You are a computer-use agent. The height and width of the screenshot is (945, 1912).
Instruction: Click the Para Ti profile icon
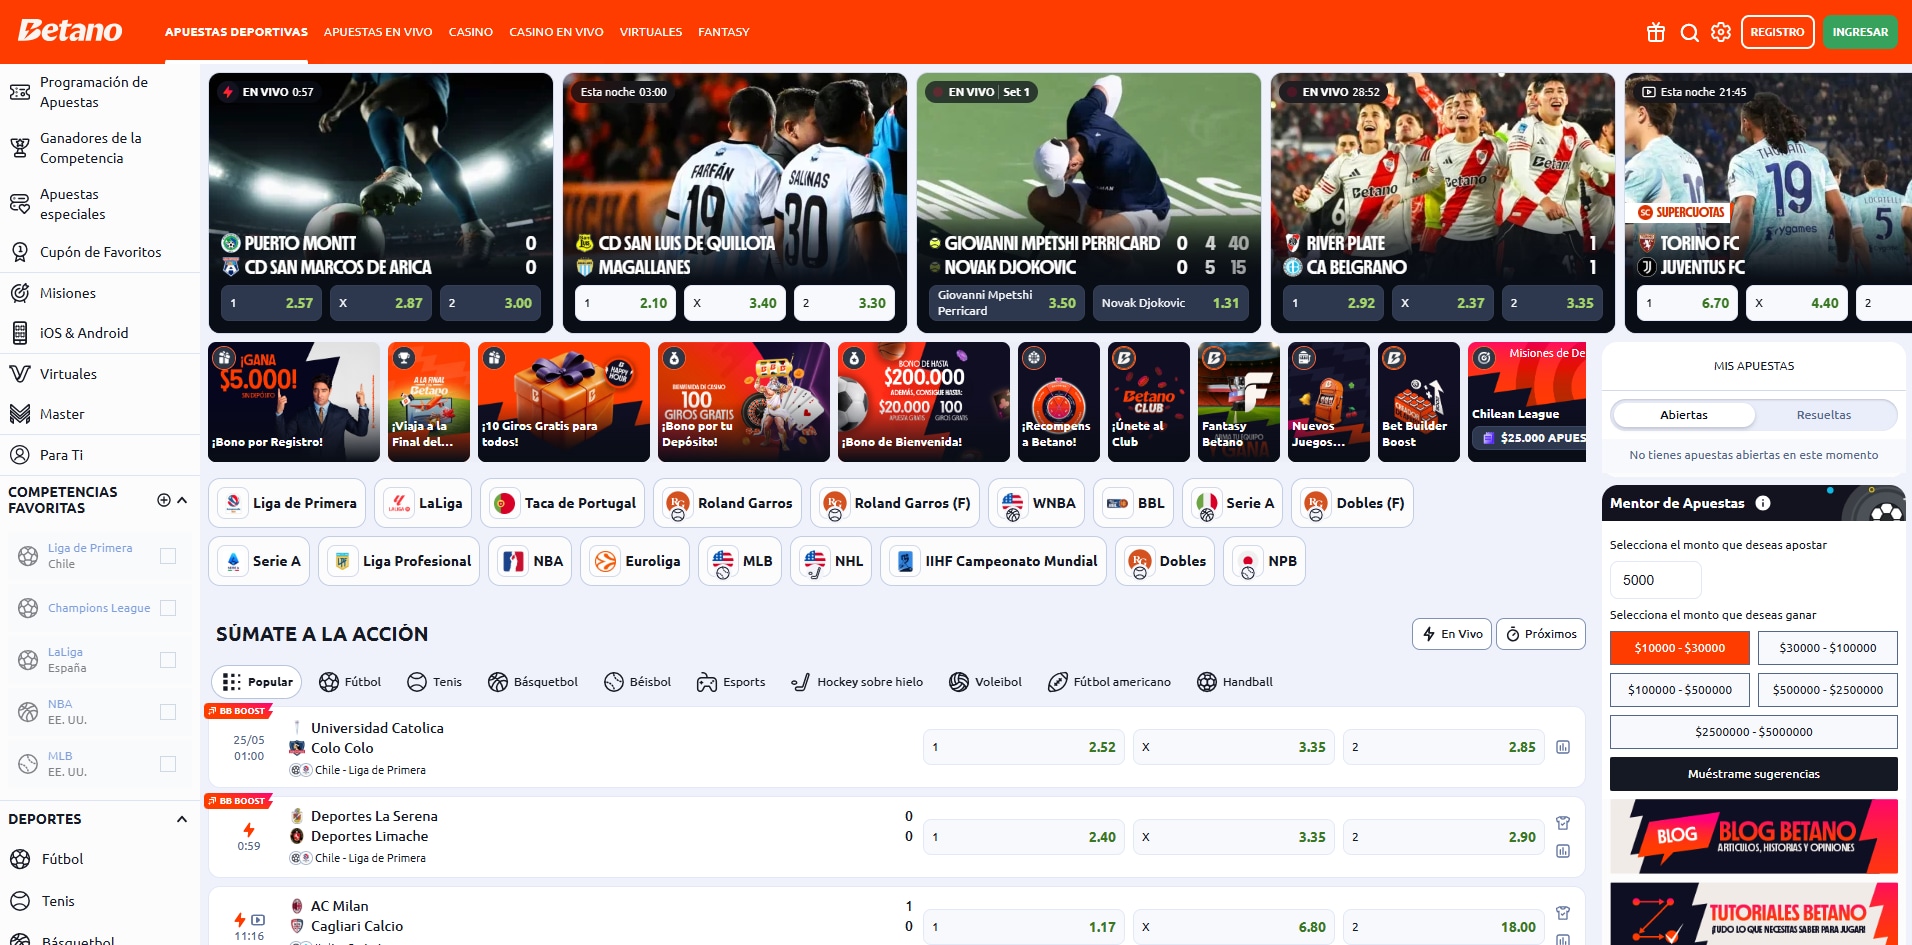click(x=20, y=455)
